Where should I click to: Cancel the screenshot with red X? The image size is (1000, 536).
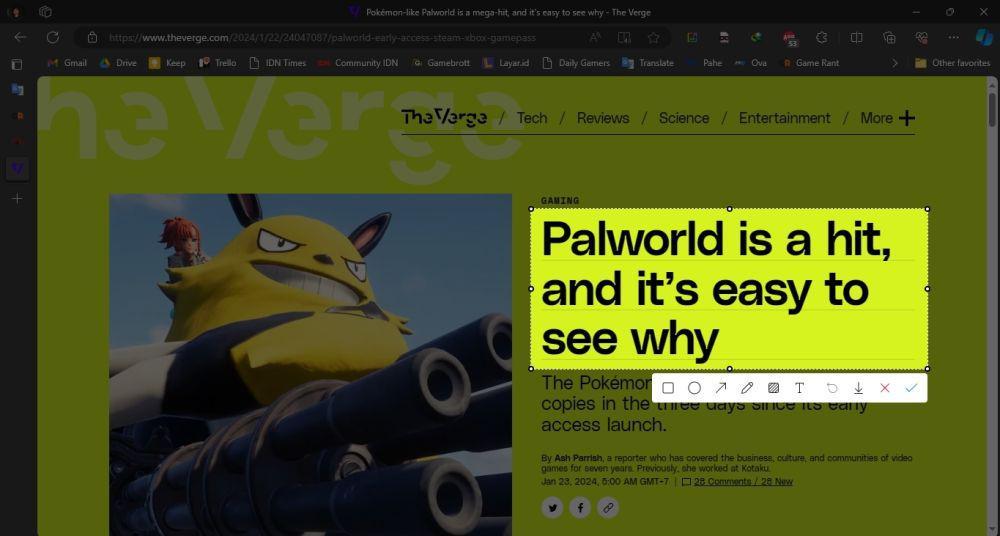point(885,388)
